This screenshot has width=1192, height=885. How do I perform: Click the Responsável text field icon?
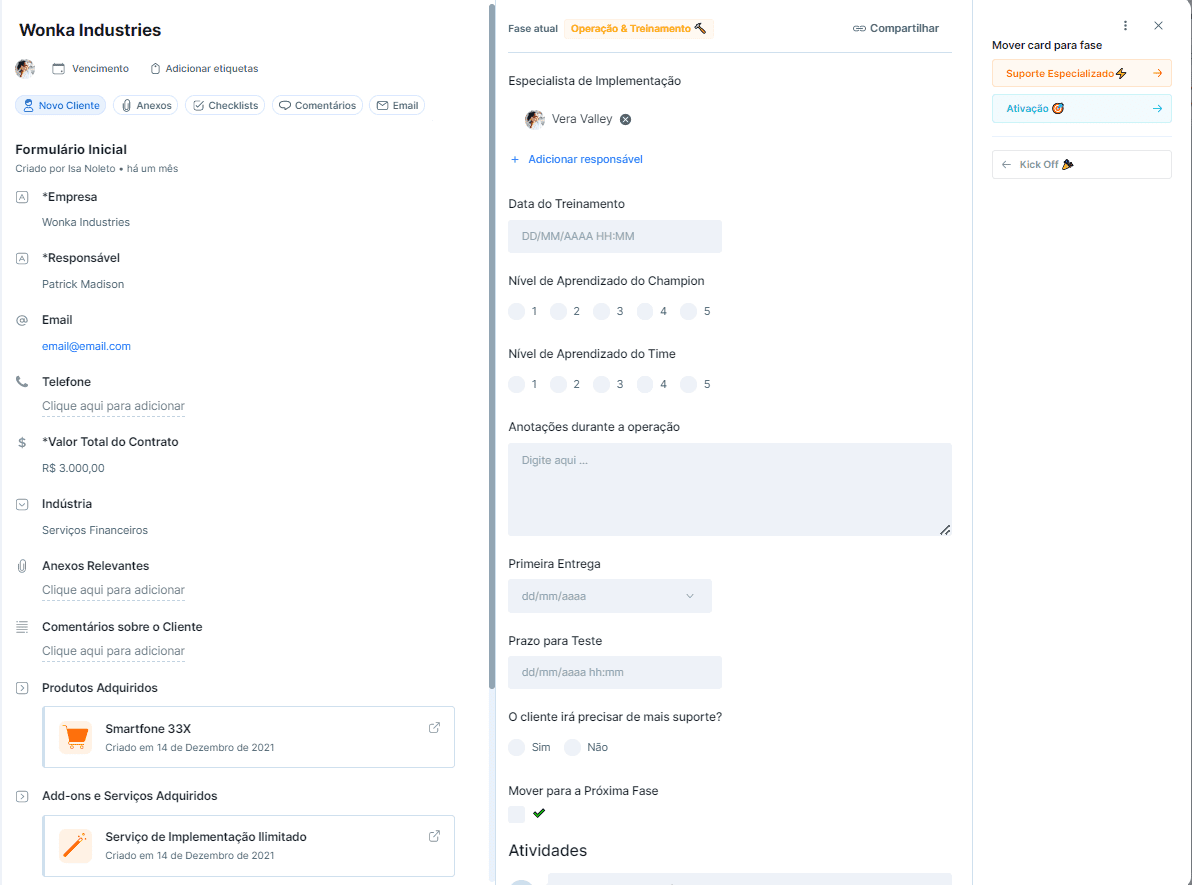tap(22, 259)
